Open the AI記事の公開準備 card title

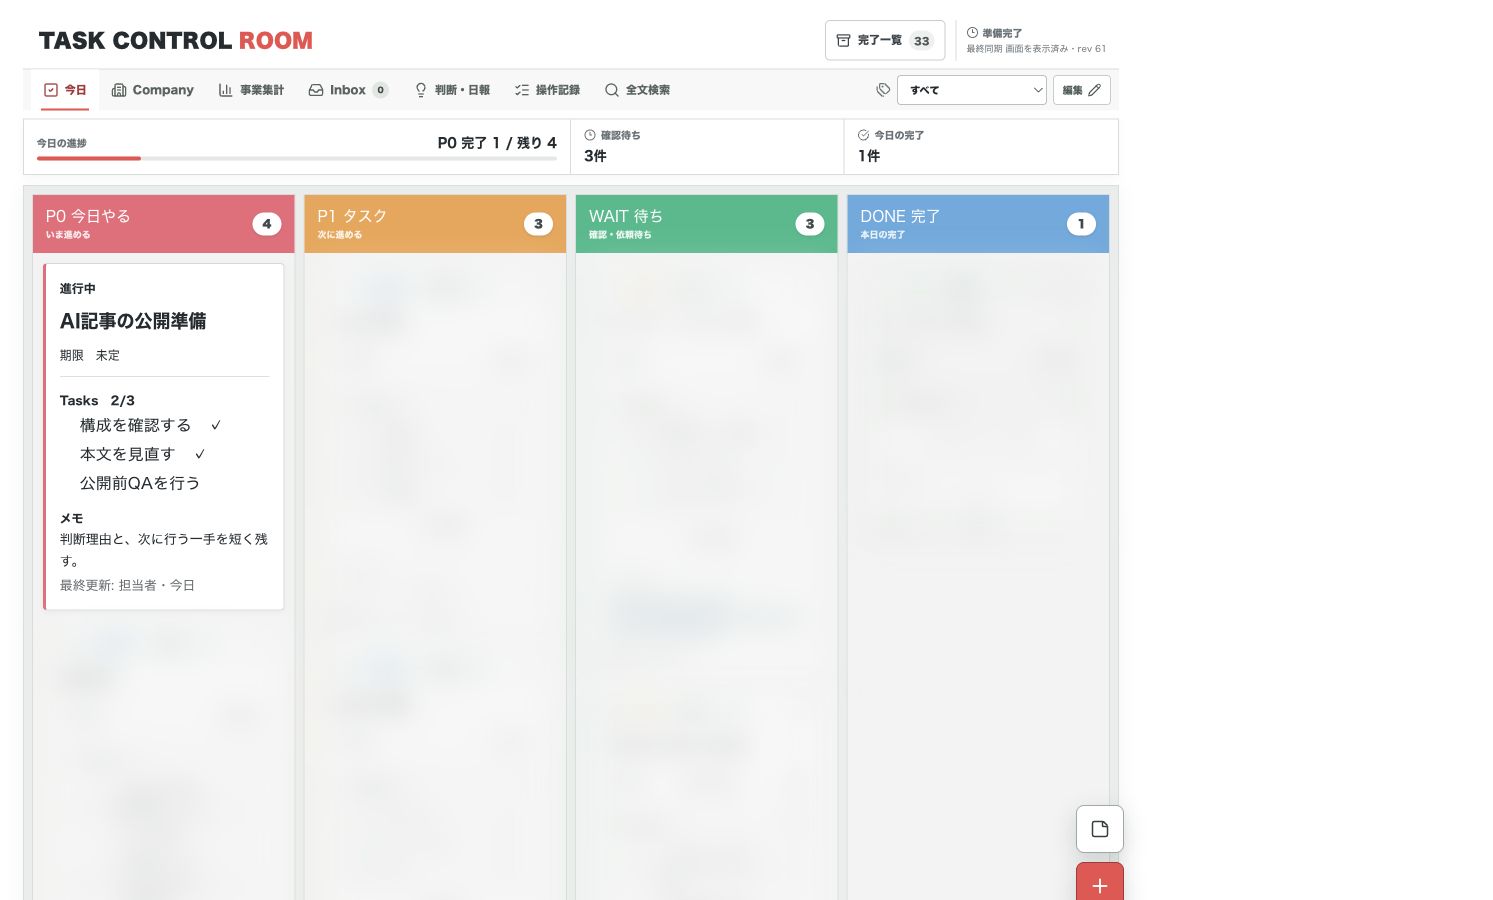click(133, 321)
